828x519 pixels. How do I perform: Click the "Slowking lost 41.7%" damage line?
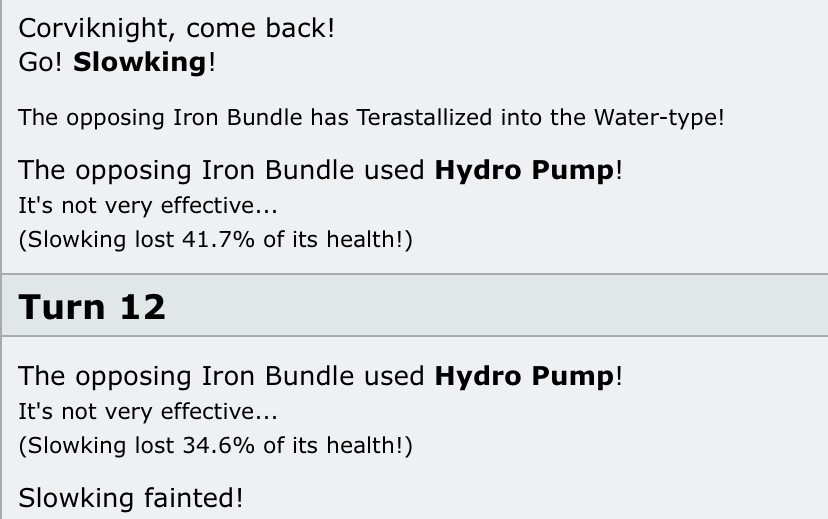click(x=215, y=239)
